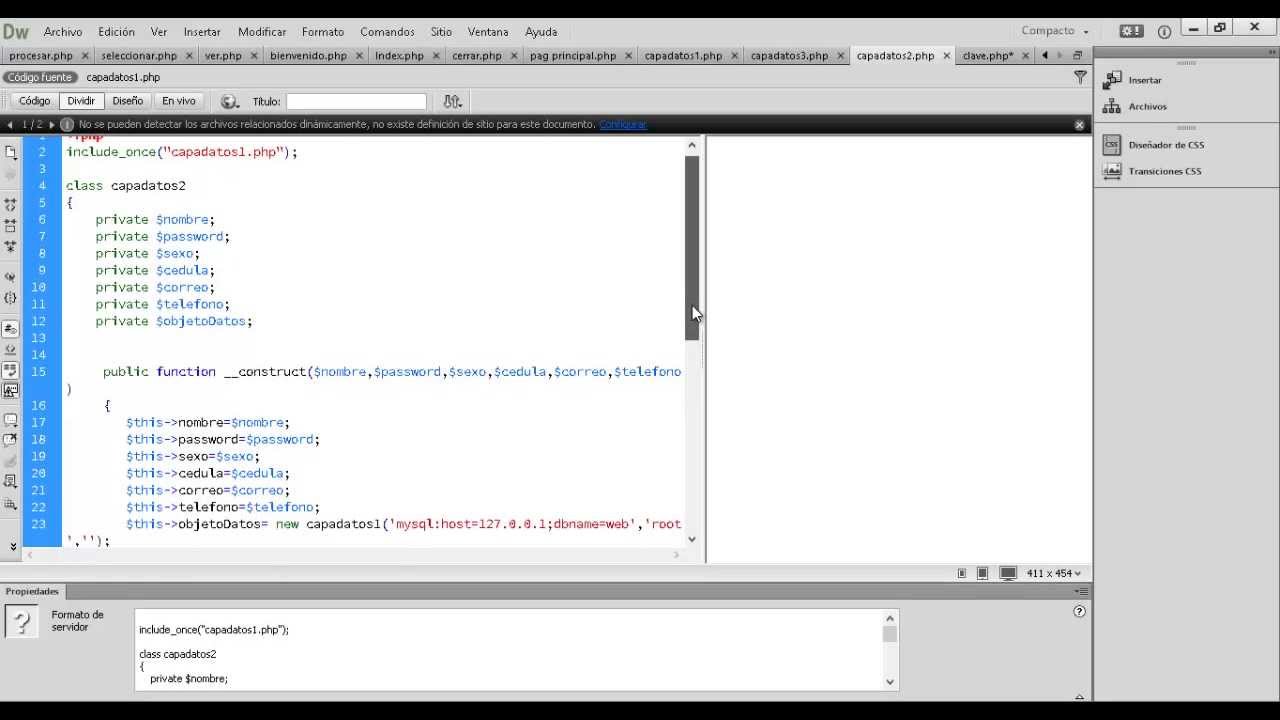Image resolution: width=1280 pixels, height=720 pixels.
Task: Open the Archivo menu
Action: click(63, 32)
